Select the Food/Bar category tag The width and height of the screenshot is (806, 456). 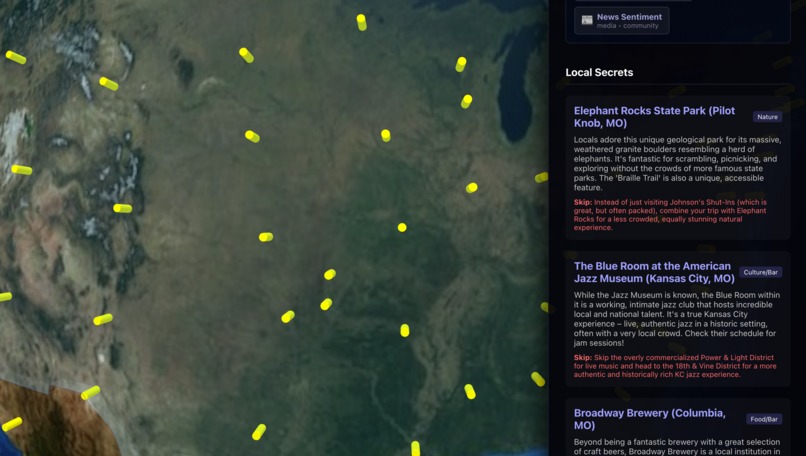(x=764, y=419)
